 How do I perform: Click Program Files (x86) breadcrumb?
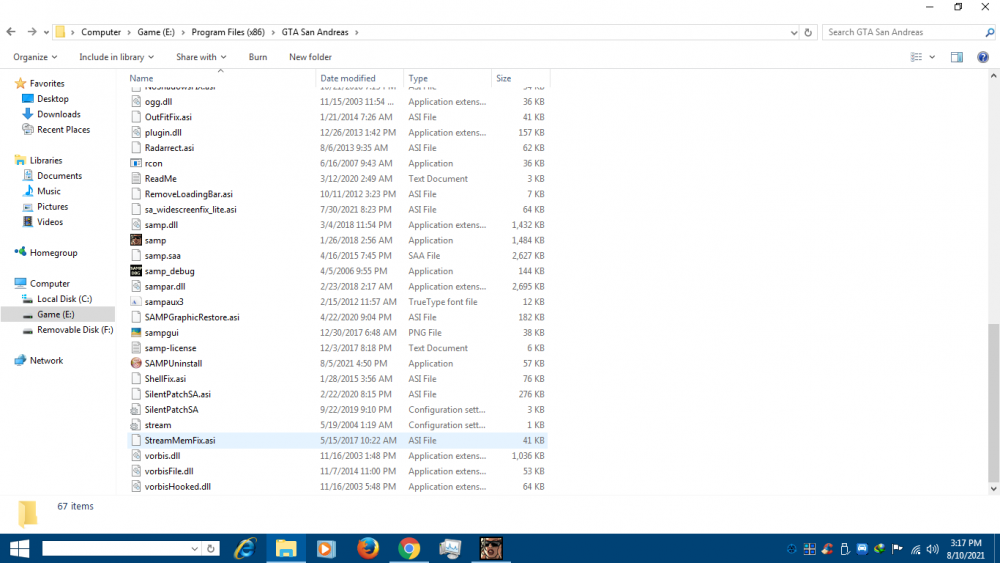tap(228, 32)
